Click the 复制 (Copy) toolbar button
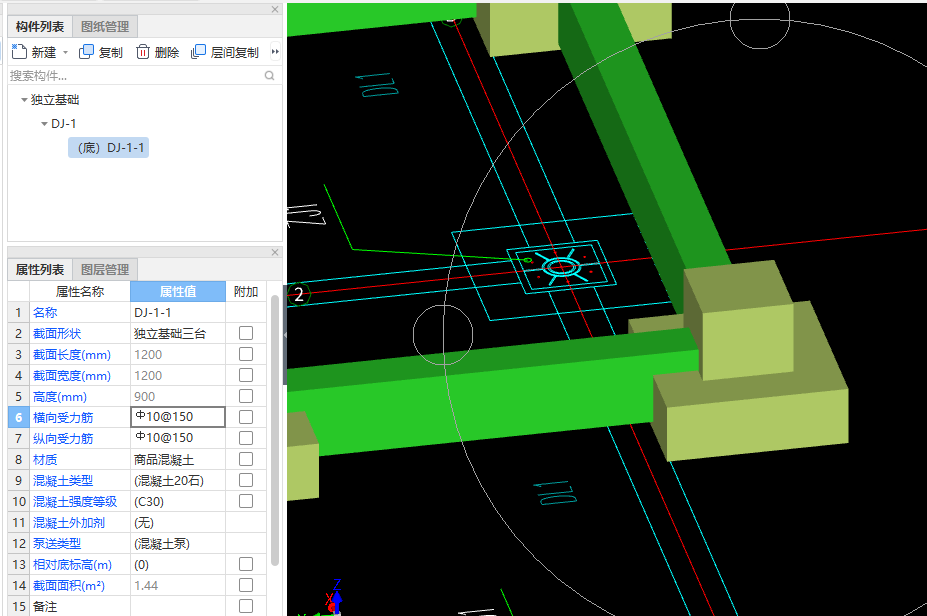Viewport: 927px width, 616px height. click(x=101, y=52)
